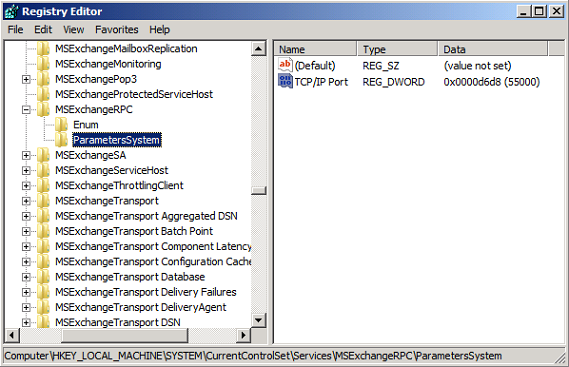Expand MSExchangeTransport Delivery Failures key

(26, 292)
